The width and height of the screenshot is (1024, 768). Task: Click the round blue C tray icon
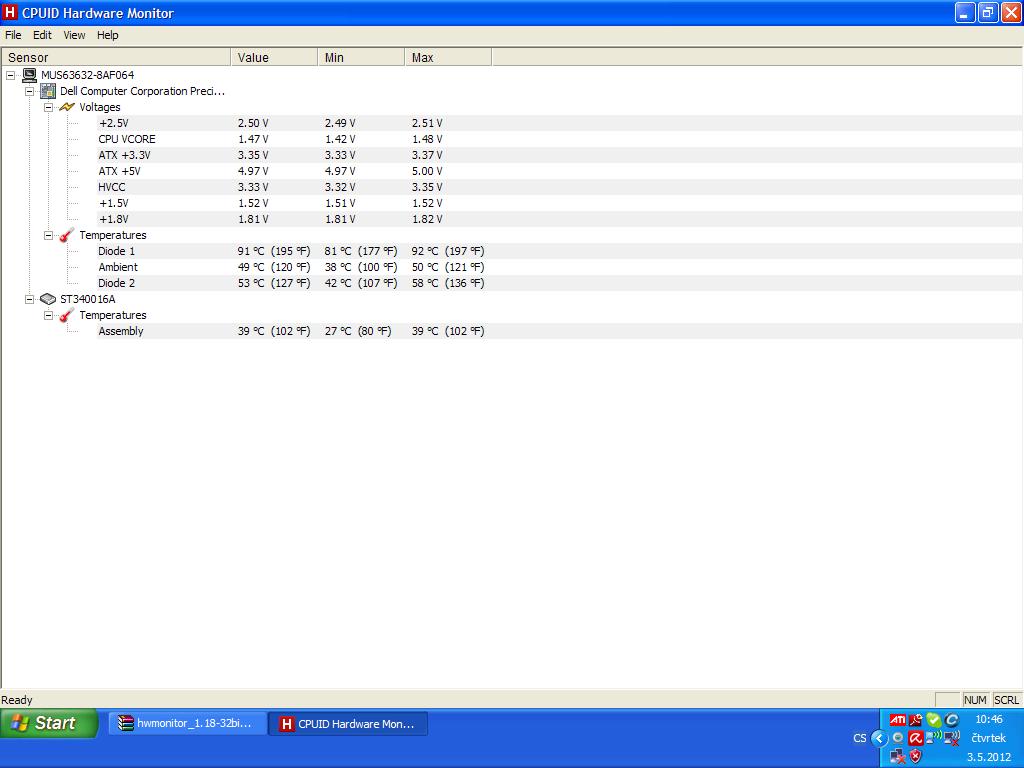click(x=952, y=720)
